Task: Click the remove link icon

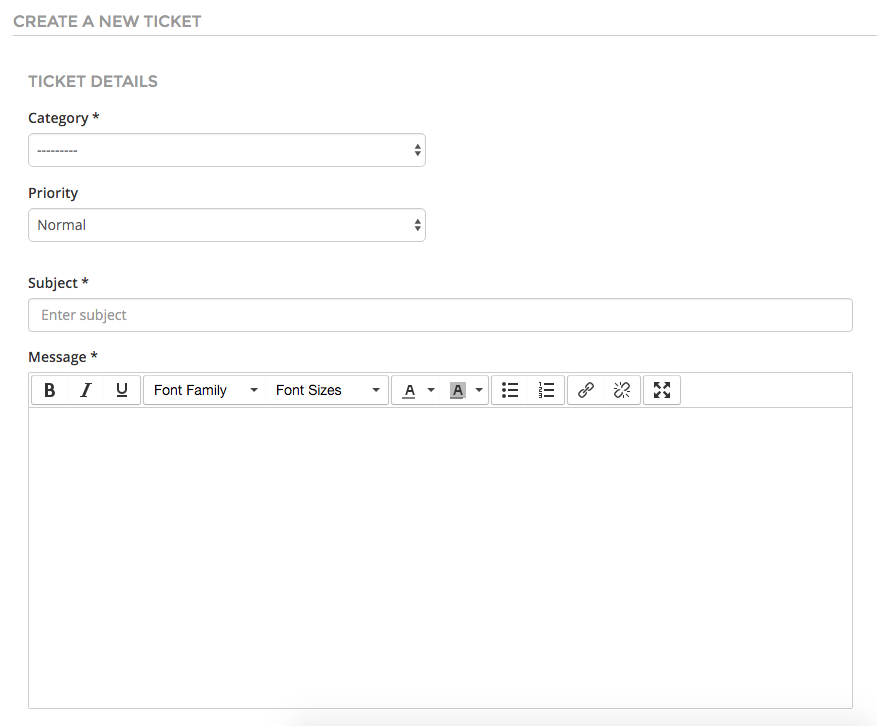Action: pyautogui.click(x=622, y=390)
